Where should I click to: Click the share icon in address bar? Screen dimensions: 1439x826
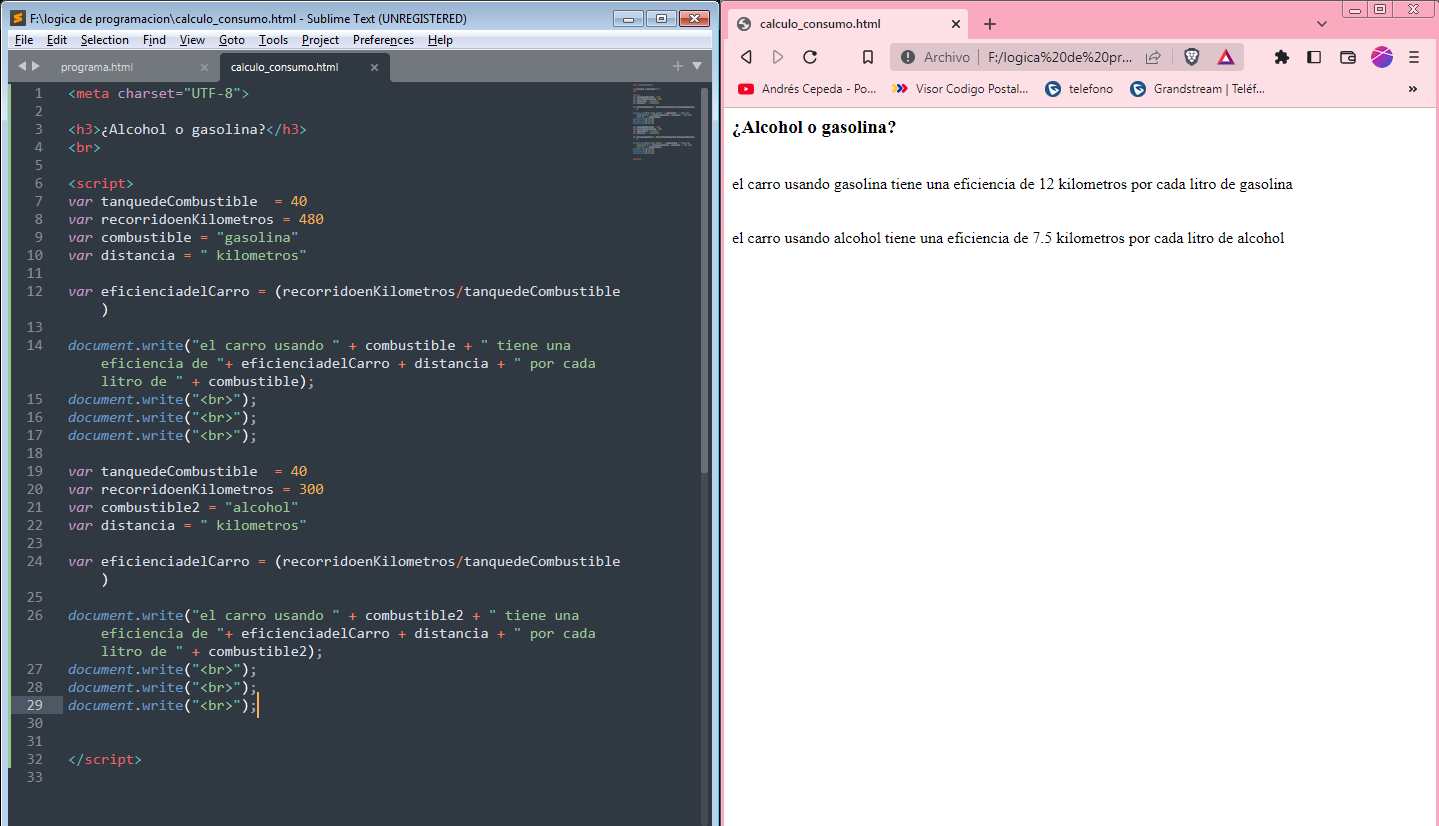point(1153,57)
